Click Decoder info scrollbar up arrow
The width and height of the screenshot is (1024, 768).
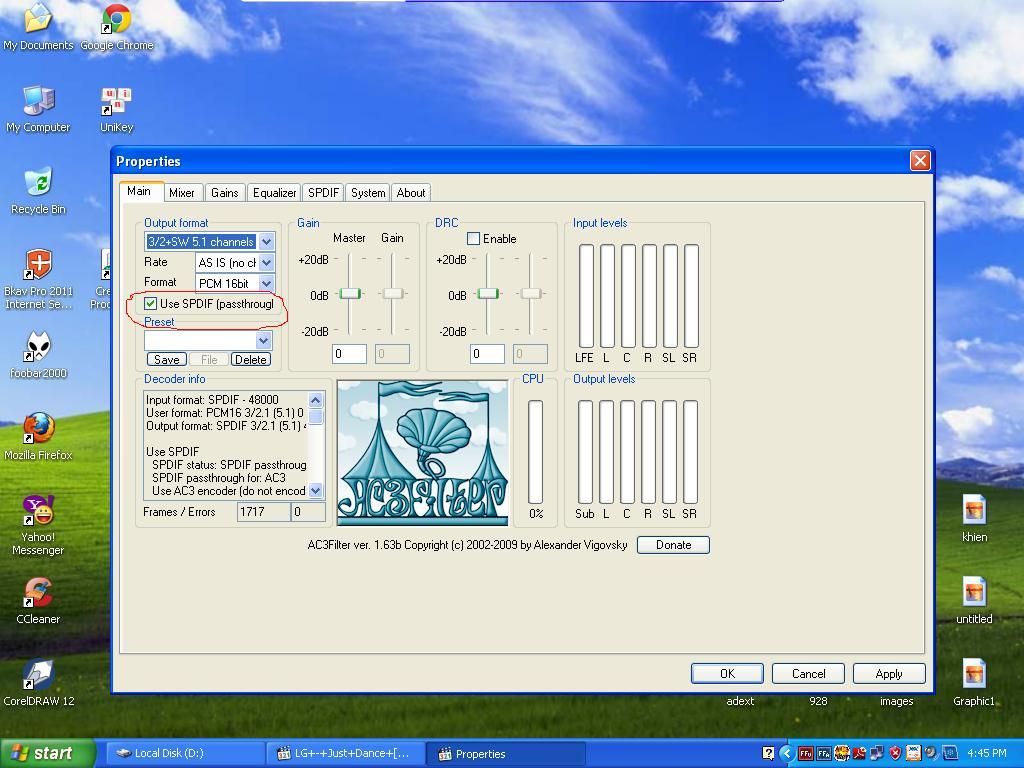coord(315,400)
